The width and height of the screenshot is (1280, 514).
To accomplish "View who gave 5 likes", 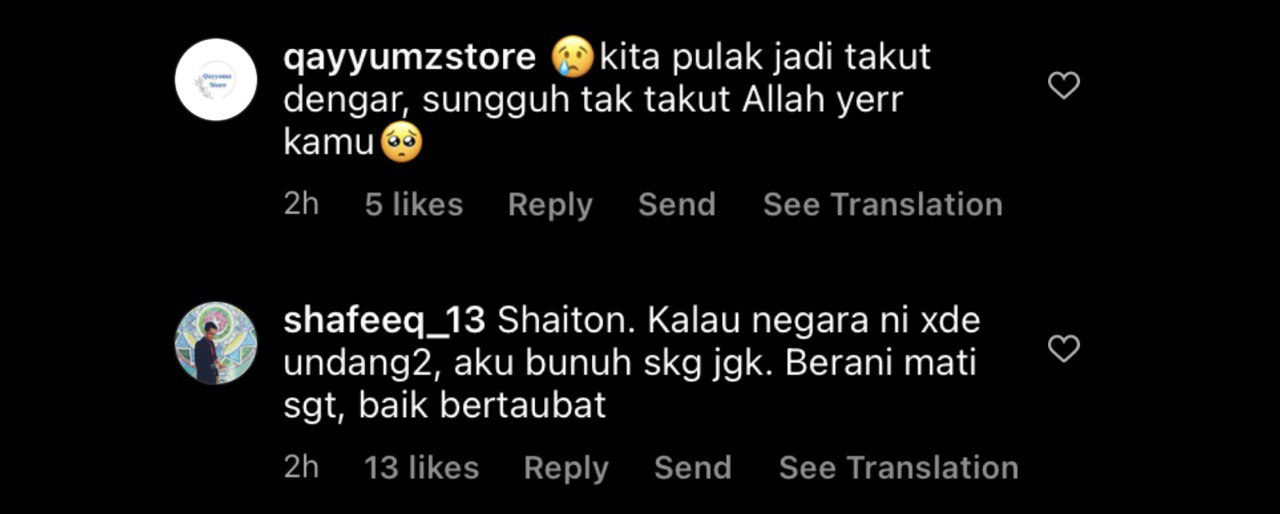I will pos(414,205).
